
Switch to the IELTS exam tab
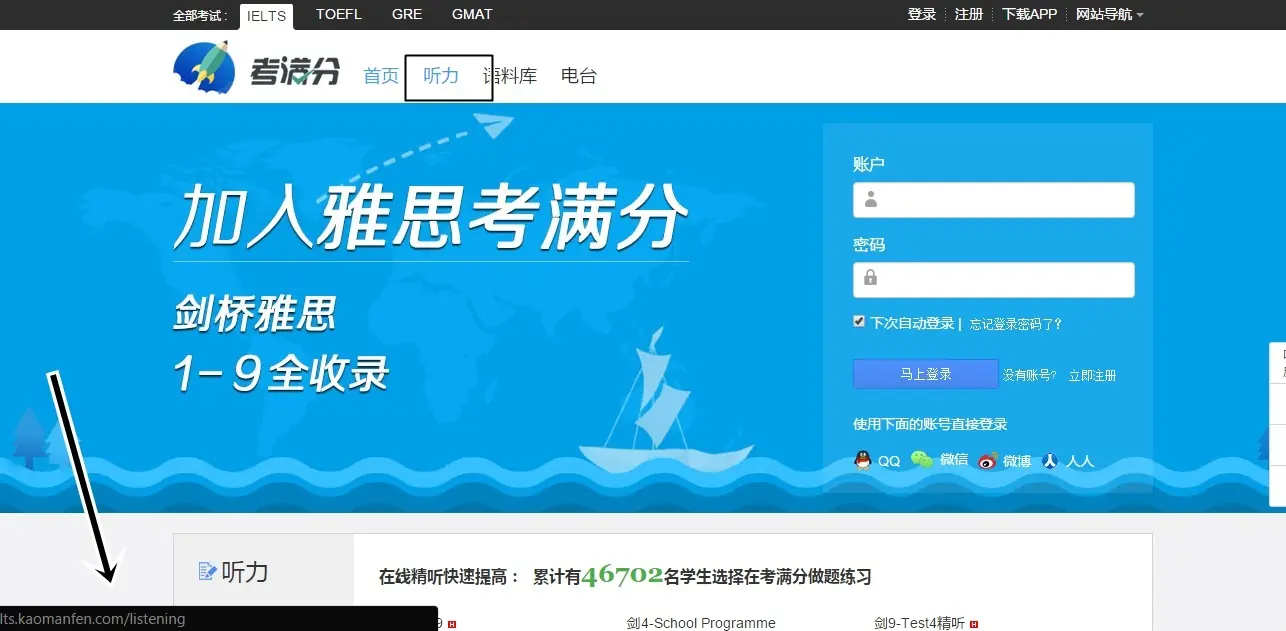click(266, 16)
